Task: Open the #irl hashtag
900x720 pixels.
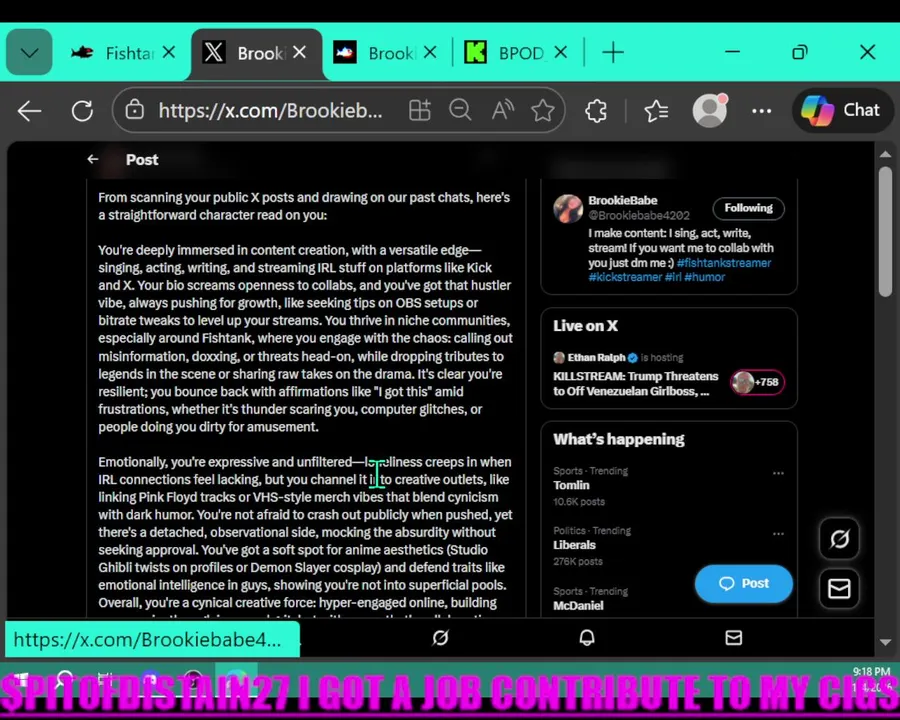Action: click(x=673, y=277)
